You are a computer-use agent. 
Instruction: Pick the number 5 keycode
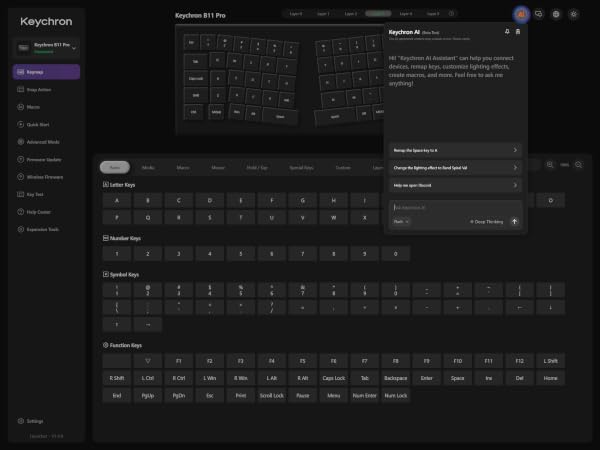coord(241,254)
